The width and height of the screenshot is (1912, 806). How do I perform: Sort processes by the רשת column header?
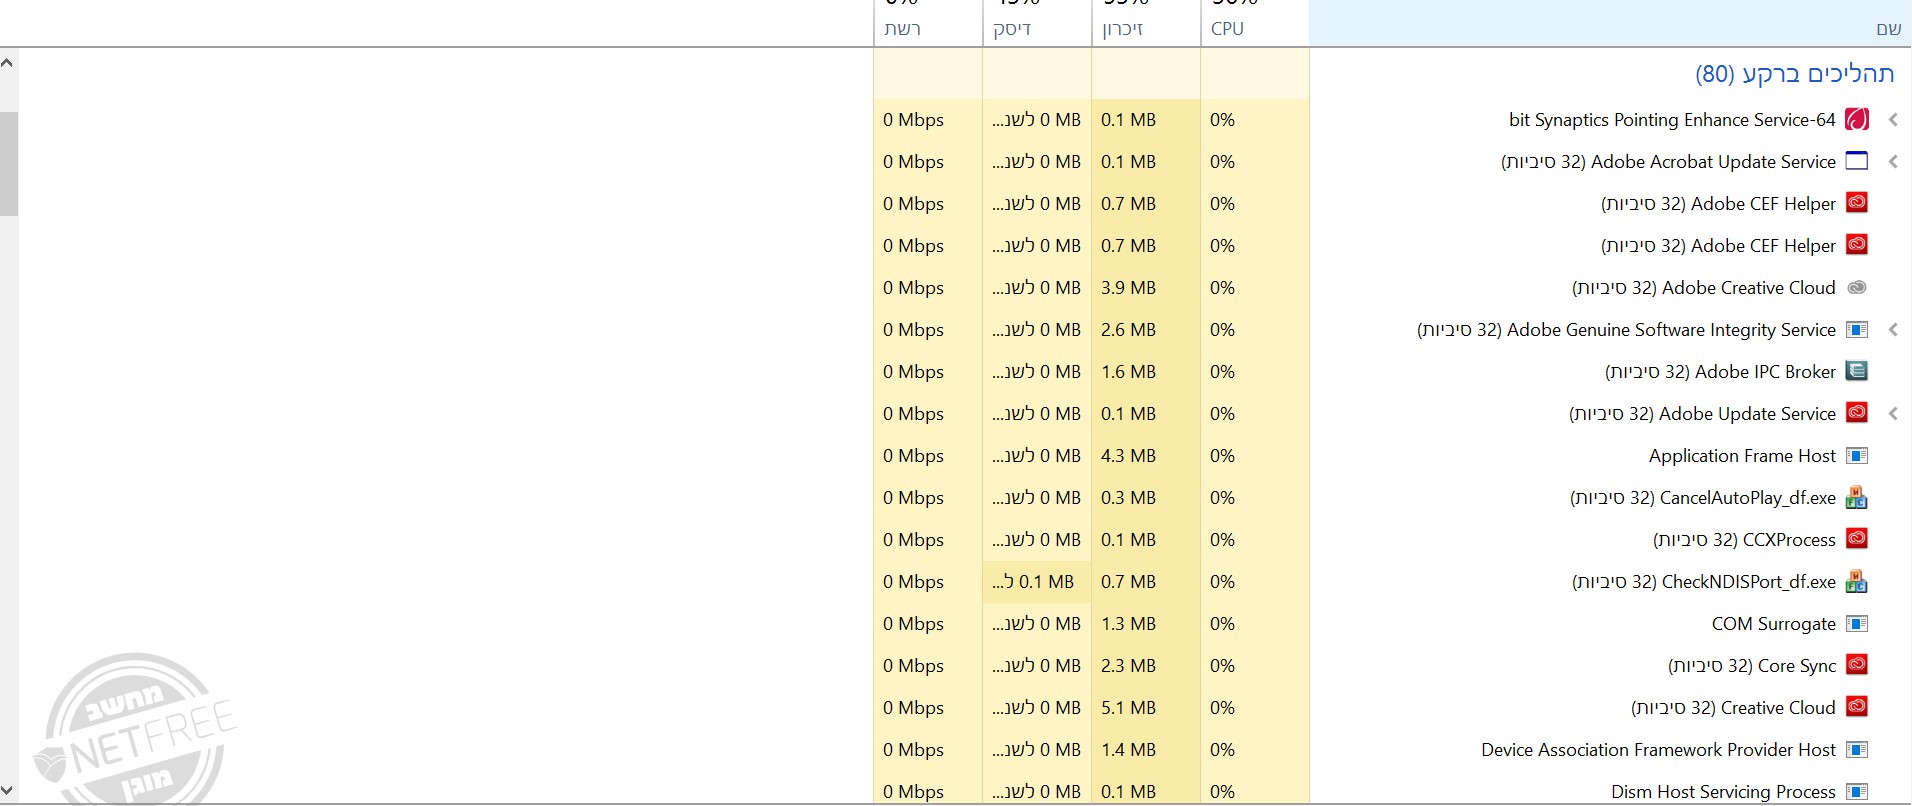(928, 24)
